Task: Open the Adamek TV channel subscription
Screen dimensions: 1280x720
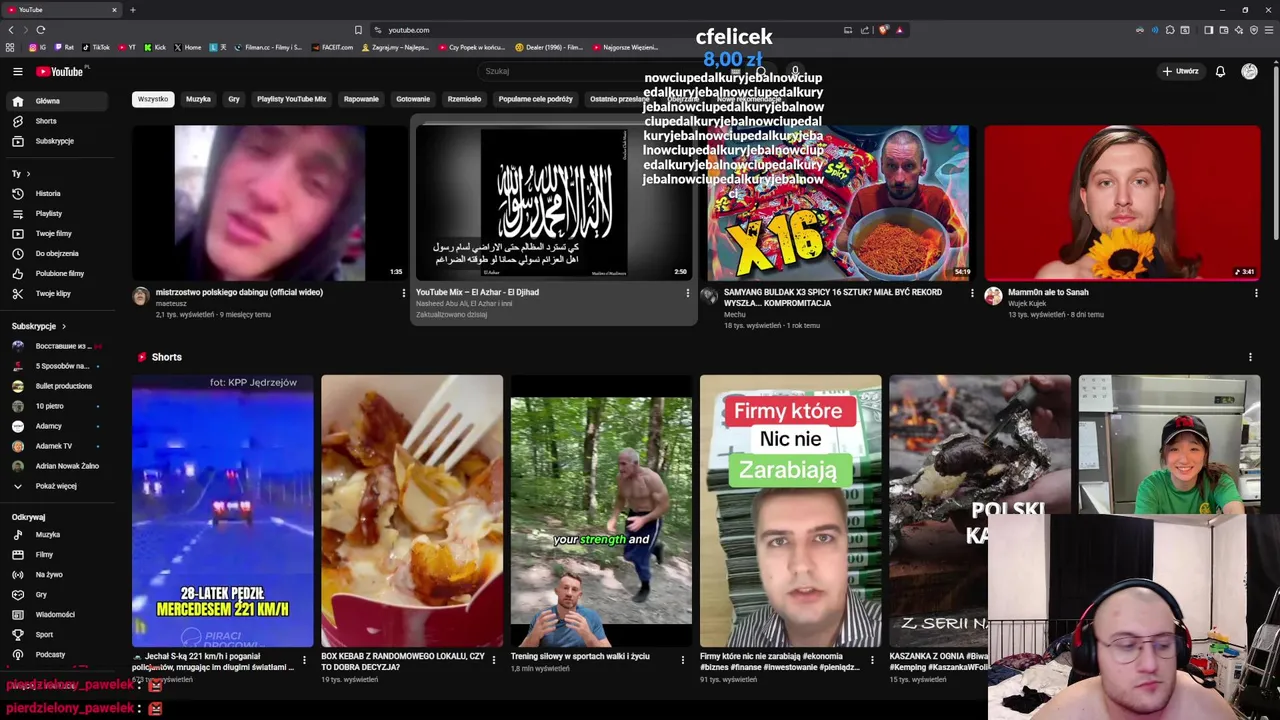Action: click(x=55, y=446)
